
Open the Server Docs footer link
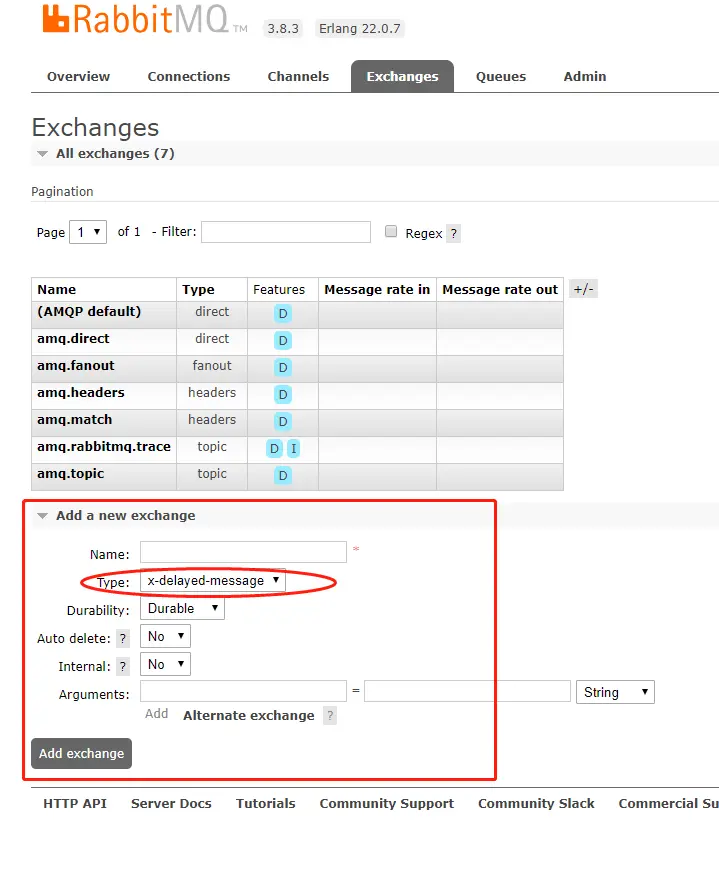coord(171,804)
